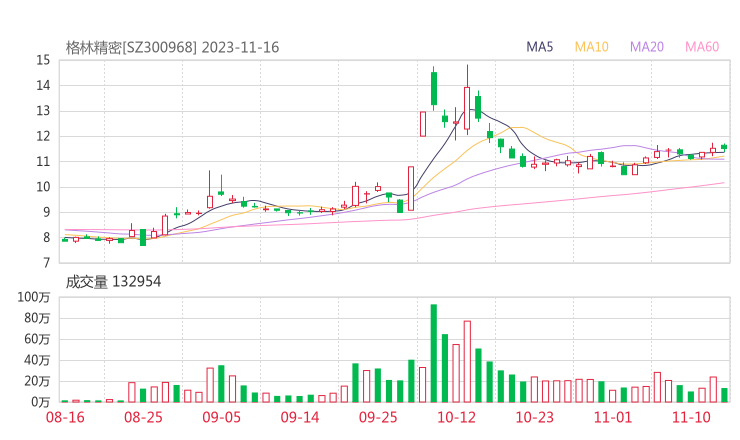Click the 20万 volume axis label
Screen dimensions: 740x440
(x=37, y=381)
